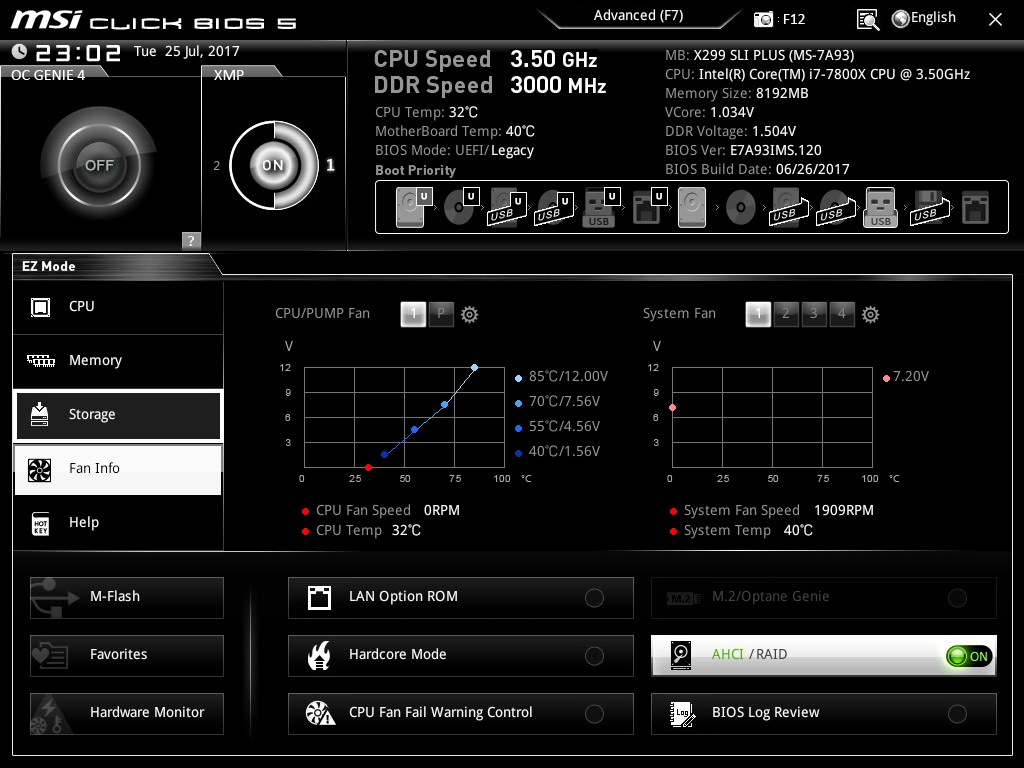
Task: Select System Fan button 2
Action: click(786, 314)
